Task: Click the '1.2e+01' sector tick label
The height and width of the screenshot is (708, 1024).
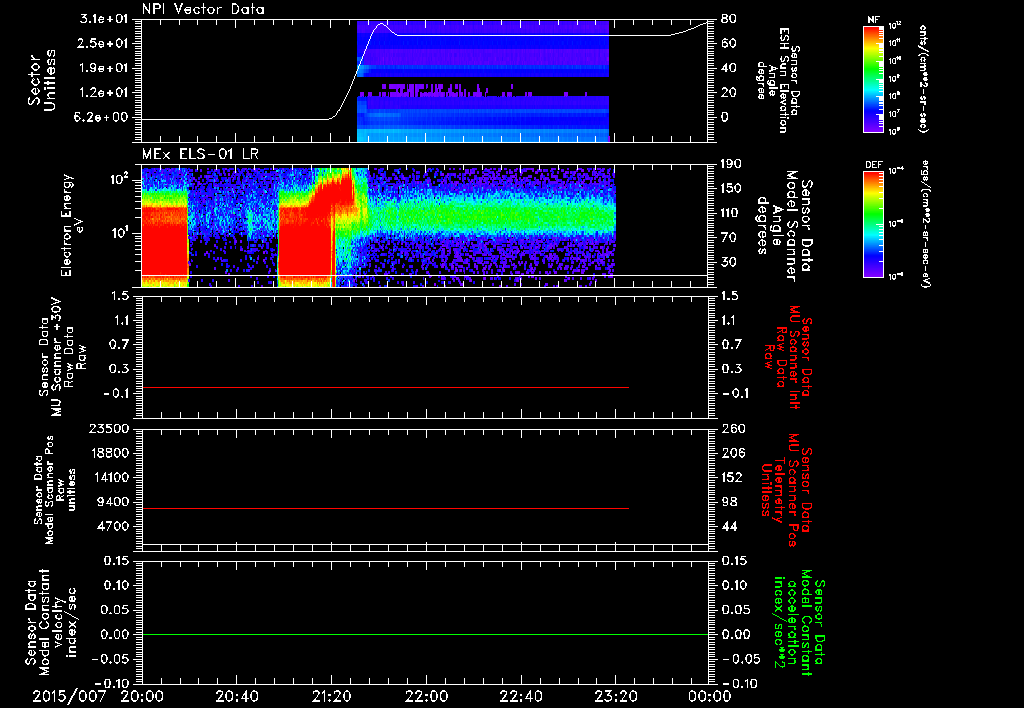Action: (x=102, y=93)
